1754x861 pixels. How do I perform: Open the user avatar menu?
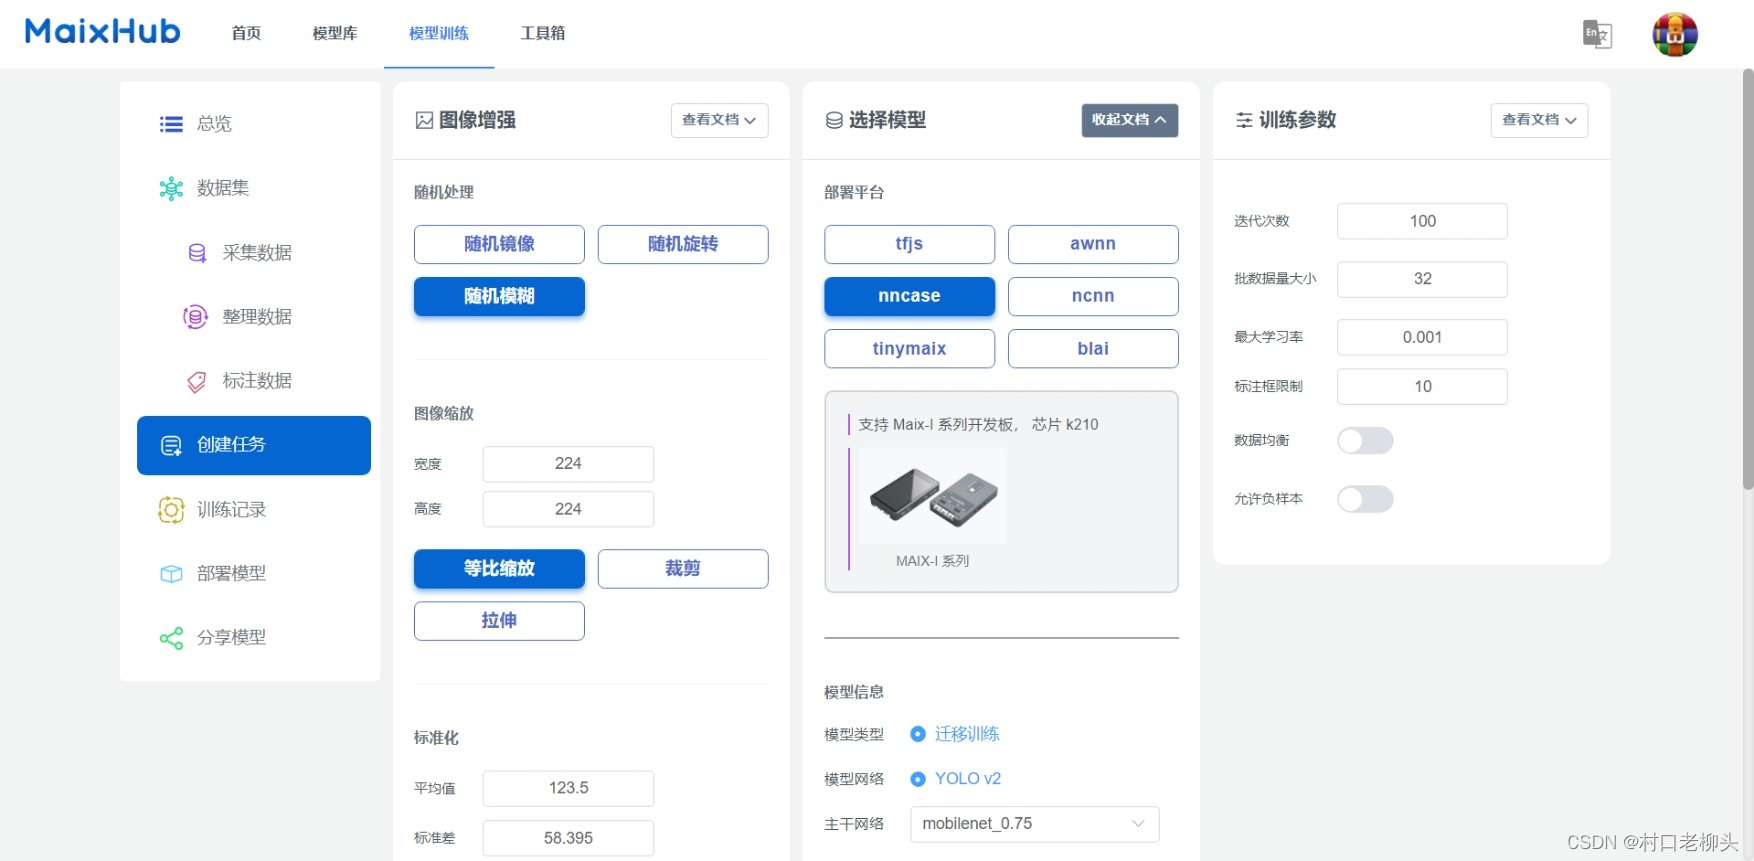pos(1675,34)
